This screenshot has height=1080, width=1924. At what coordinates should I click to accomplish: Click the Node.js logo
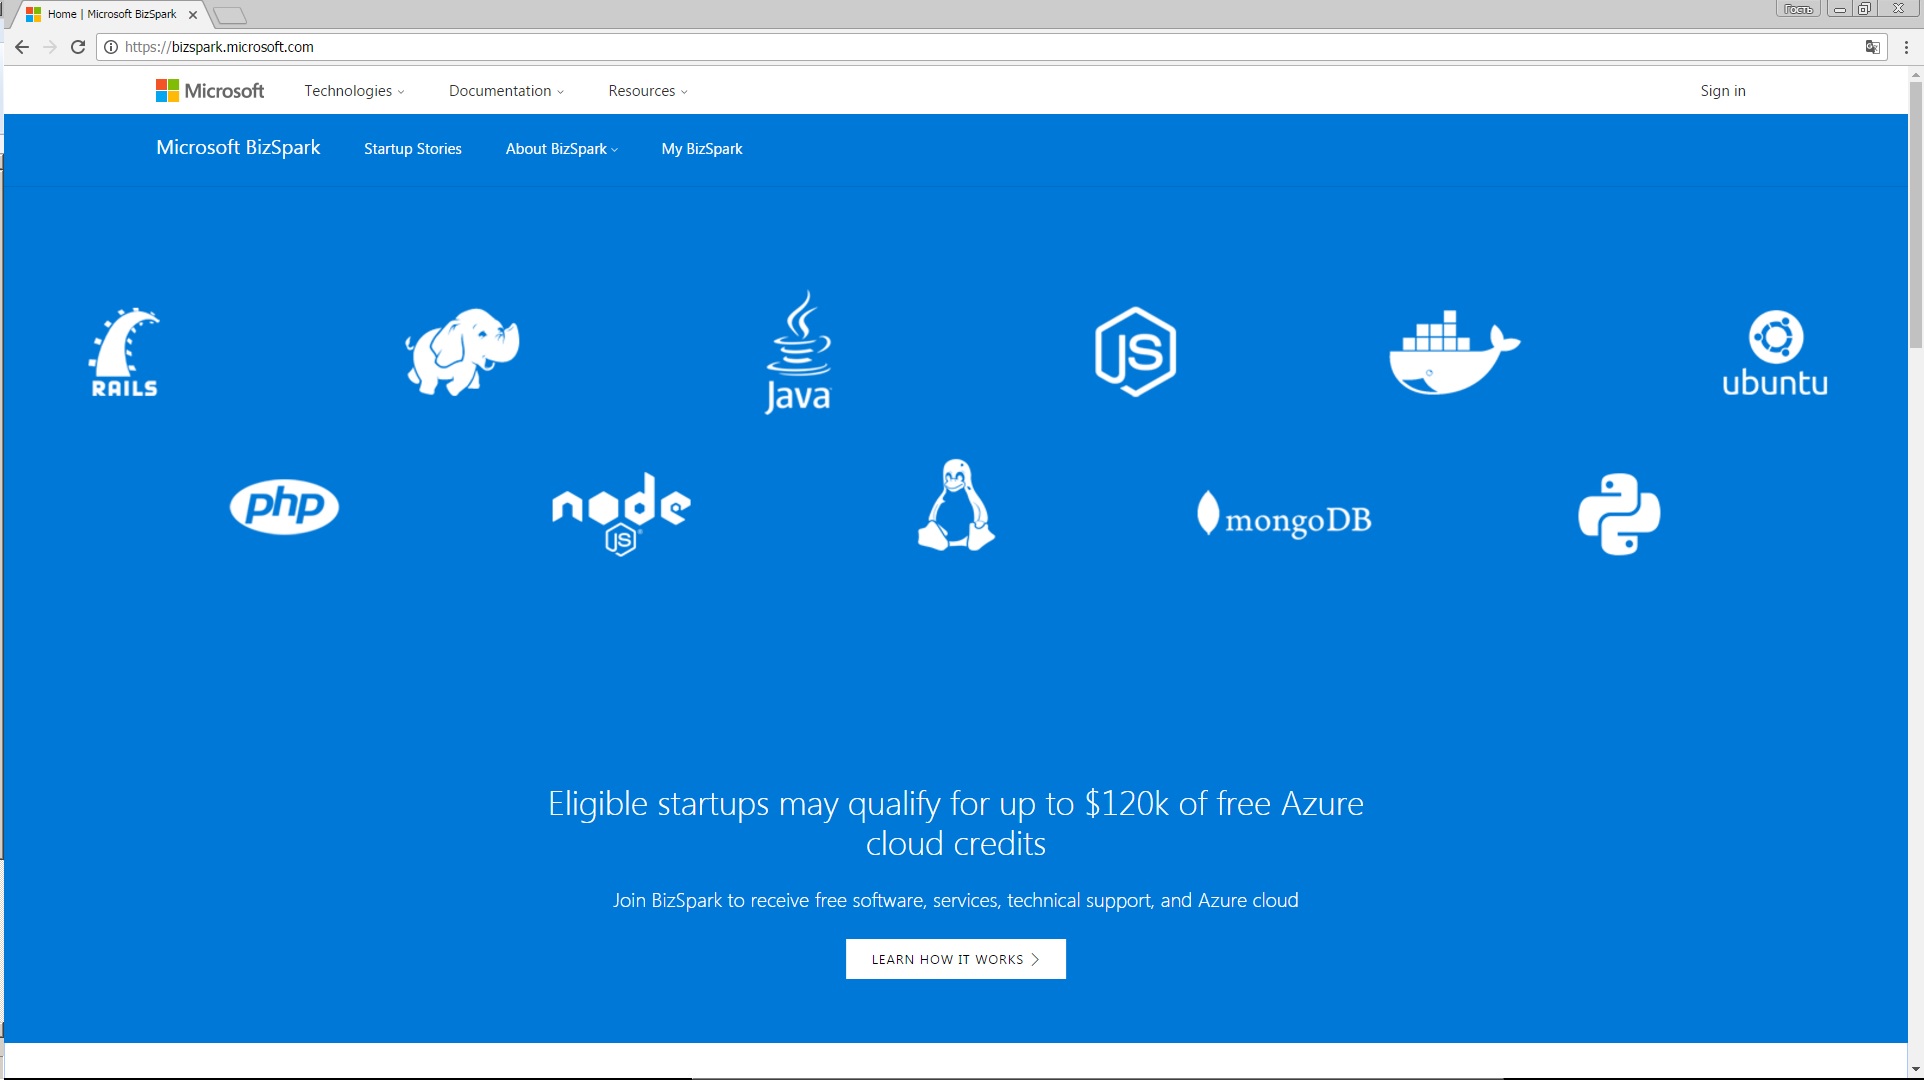point(621,513)
